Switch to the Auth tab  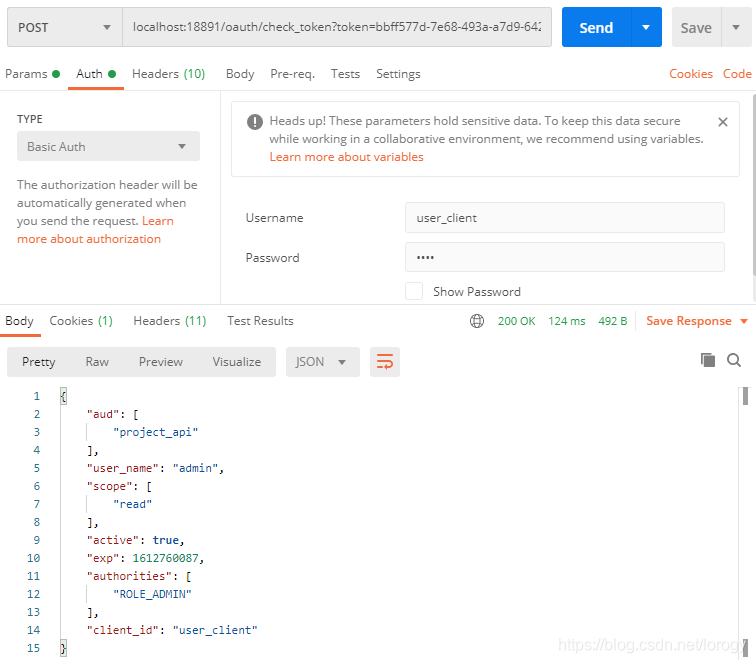[x=96, y=74]
